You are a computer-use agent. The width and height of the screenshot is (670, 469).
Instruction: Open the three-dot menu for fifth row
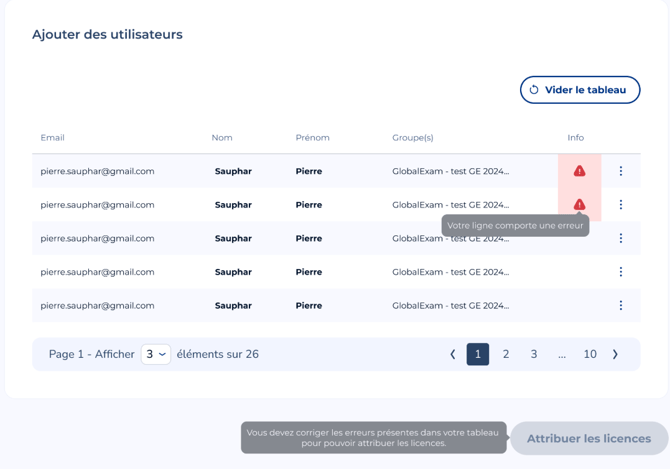(x=620, y=306)
